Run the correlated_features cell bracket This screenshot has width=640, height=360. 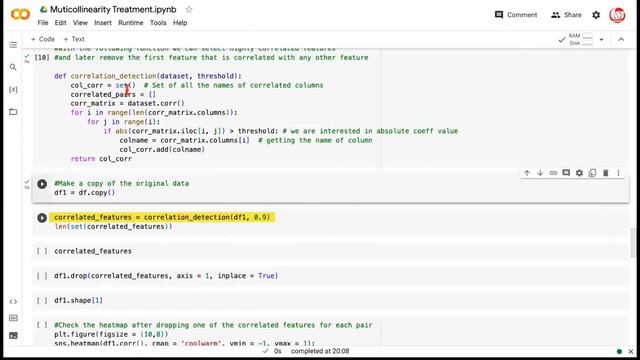pos(42,251)
